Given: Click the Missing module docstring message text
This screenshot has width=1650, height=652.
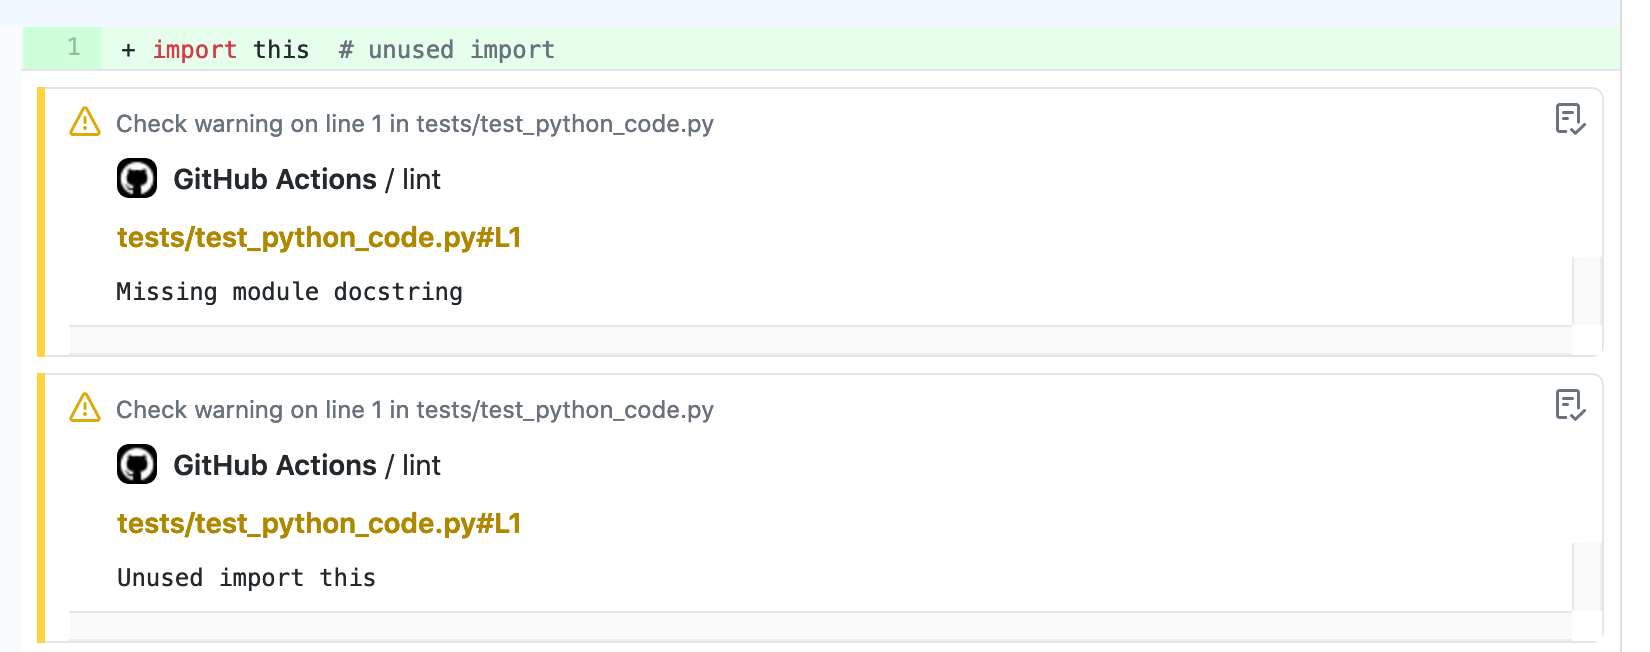Looking at the screenshot, I should tap(289, 291).
